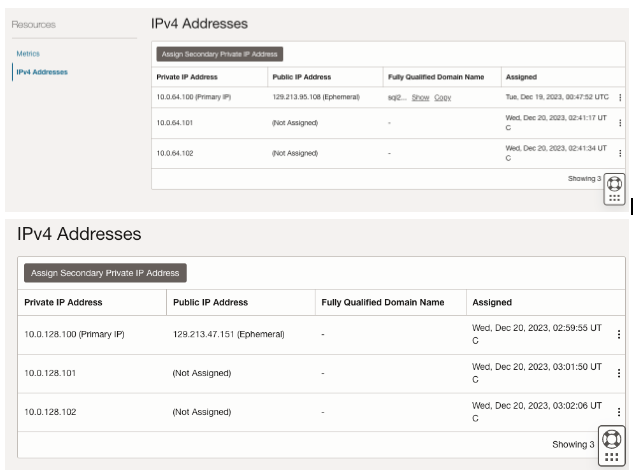Image resolution: width=635 pixels, height=476 pixels.
Task: Select IPv4 Addresses in Resources sidebar
Action: (x=41, y=72)
